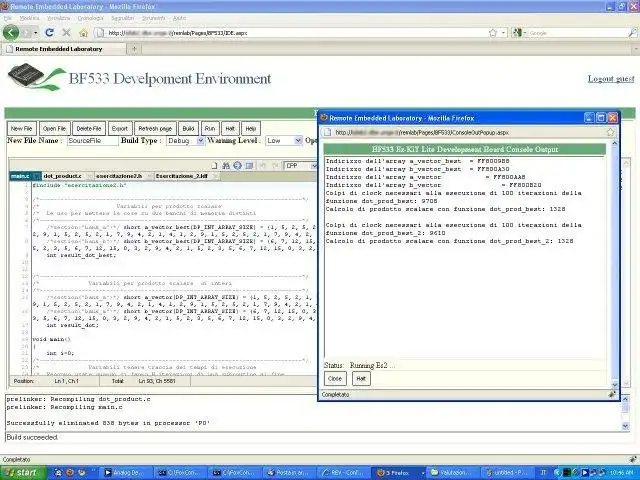Screen dimensions: 640x480
Task: Bookmark this page with the star icon in main window
Action: [493, 33]
